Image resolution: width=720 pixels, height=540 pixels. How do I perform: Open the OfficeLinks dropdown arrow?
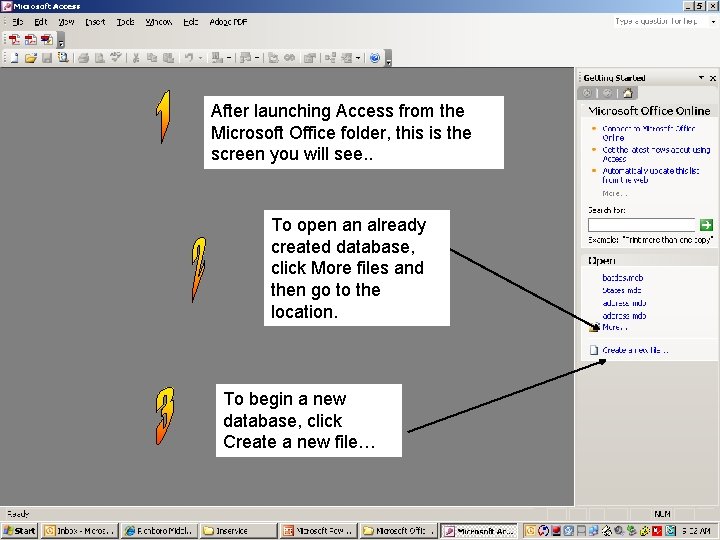(x=229, y=58)
